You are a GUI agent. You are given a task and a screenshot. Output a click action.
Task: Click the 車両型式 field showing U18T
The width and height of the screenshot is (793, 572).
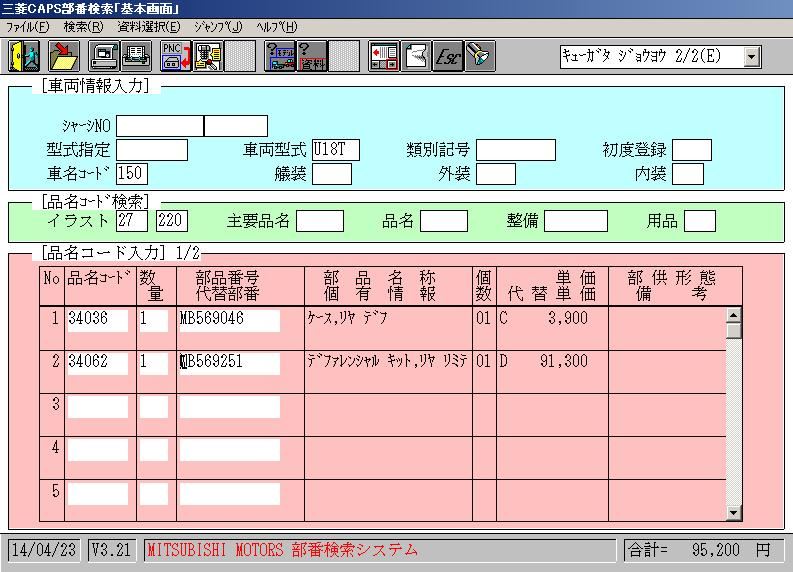(x=336, y=150)
